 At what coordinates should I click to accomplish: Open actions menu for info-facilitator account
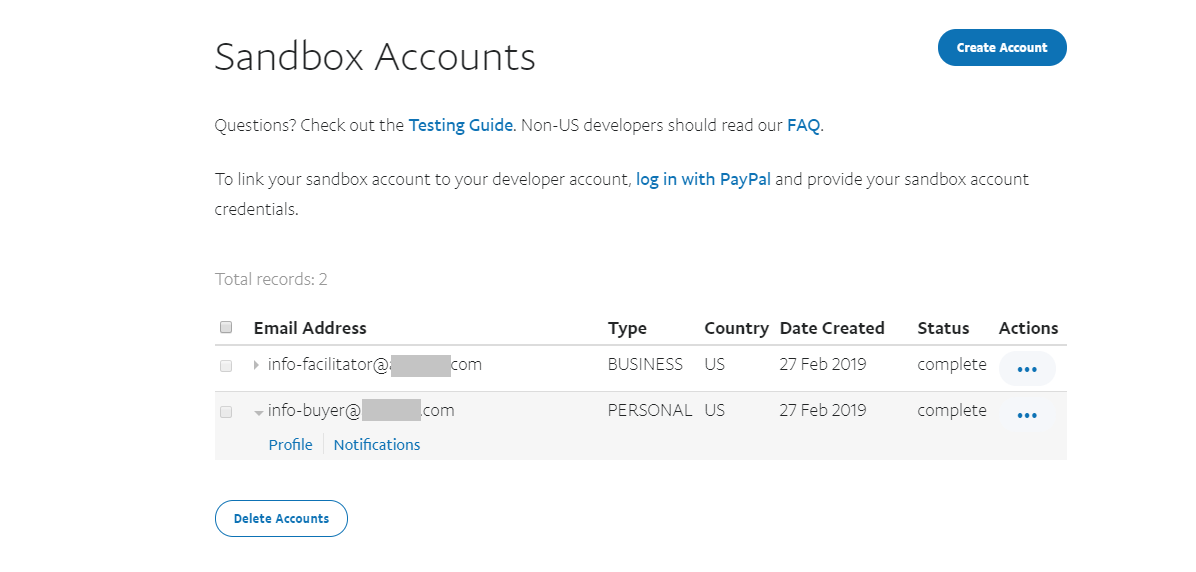click(x=1026, y=369)
